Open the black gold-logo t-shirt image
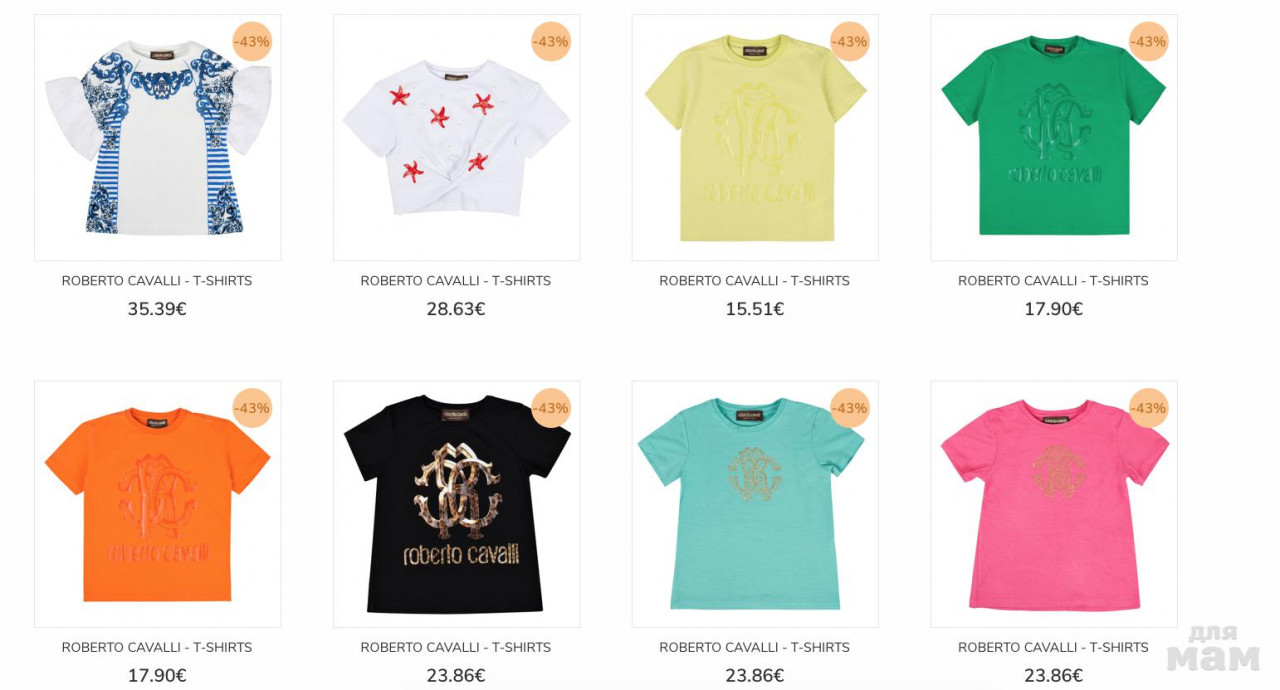 pyautogui.click(x=456, y=504)
